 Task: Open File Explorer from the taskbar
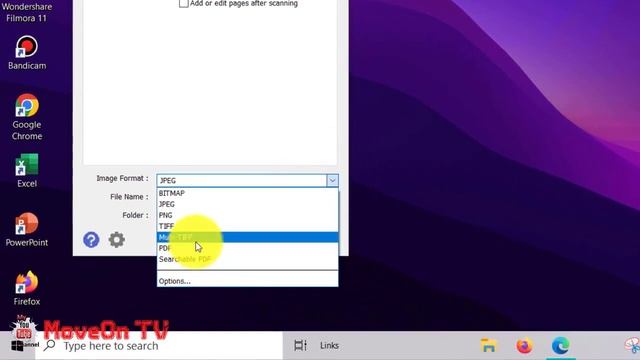pyautogui.click(x=488, y=346)
